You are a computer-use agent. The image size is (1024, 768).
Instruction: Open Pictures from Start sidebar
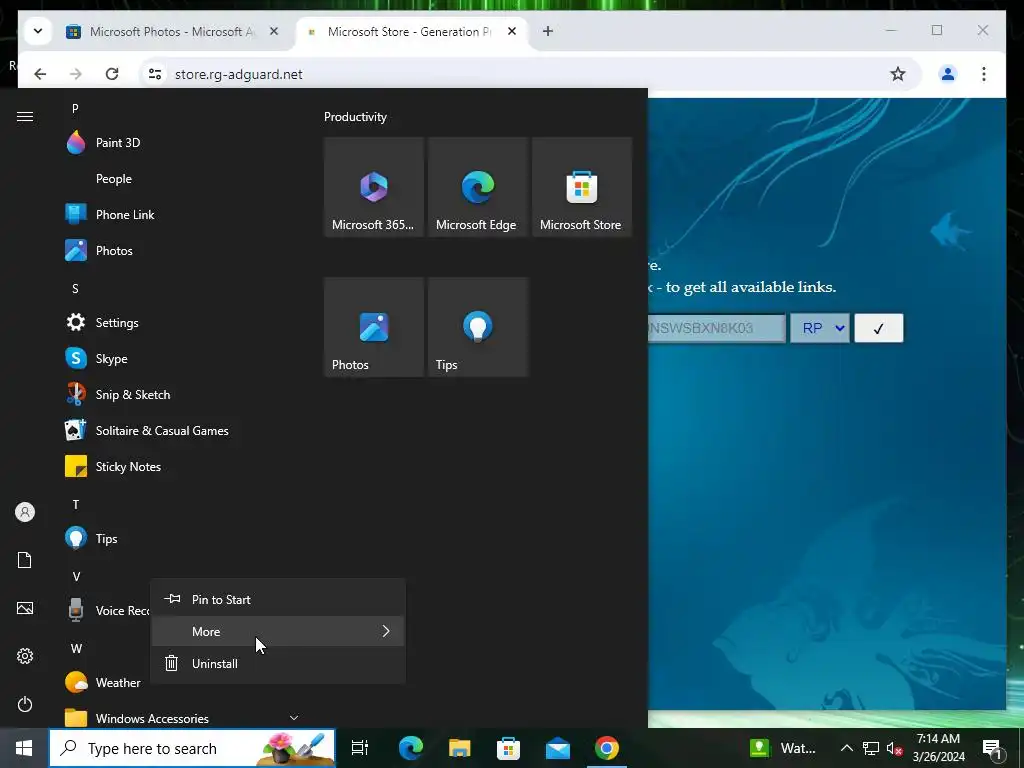tap(25, 608)
